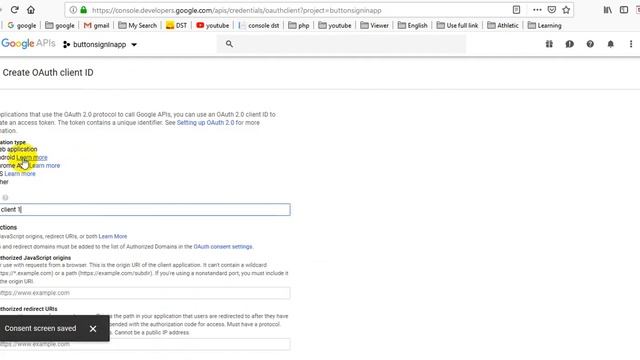
Task: Click the green secure padlock icon
Action: (x=84, y=10)
